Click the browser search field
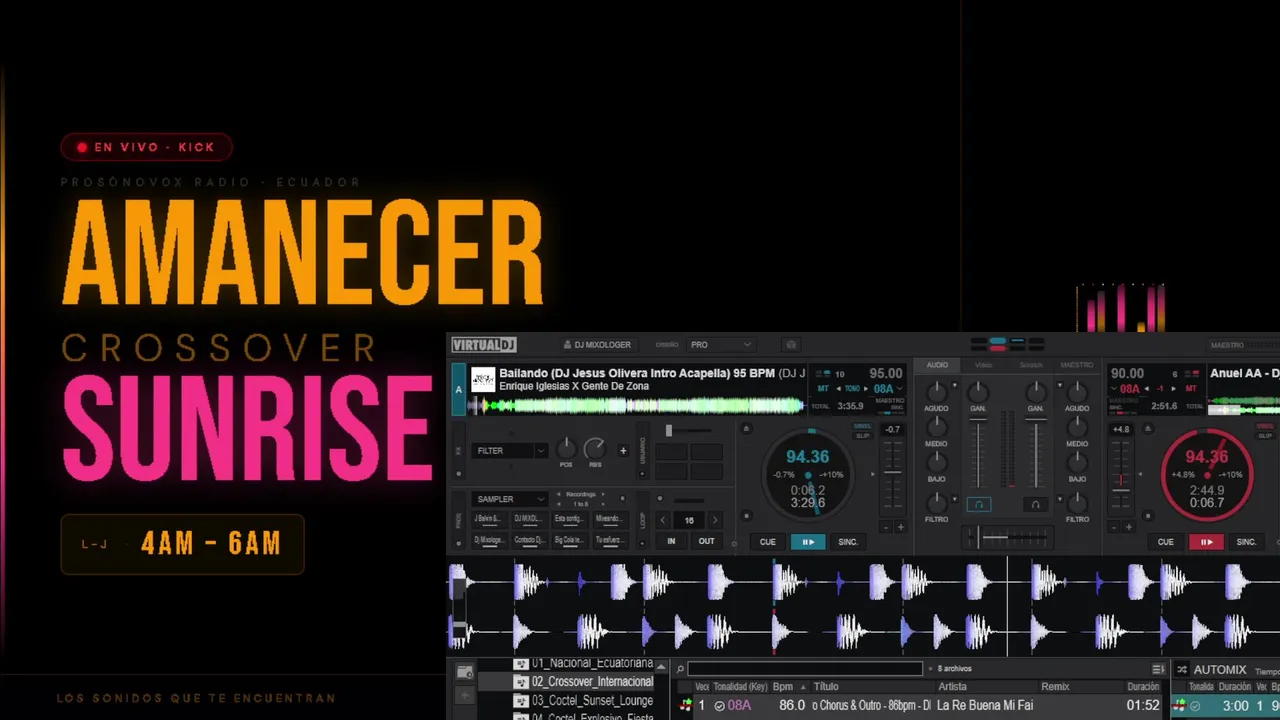 (805, 669)
